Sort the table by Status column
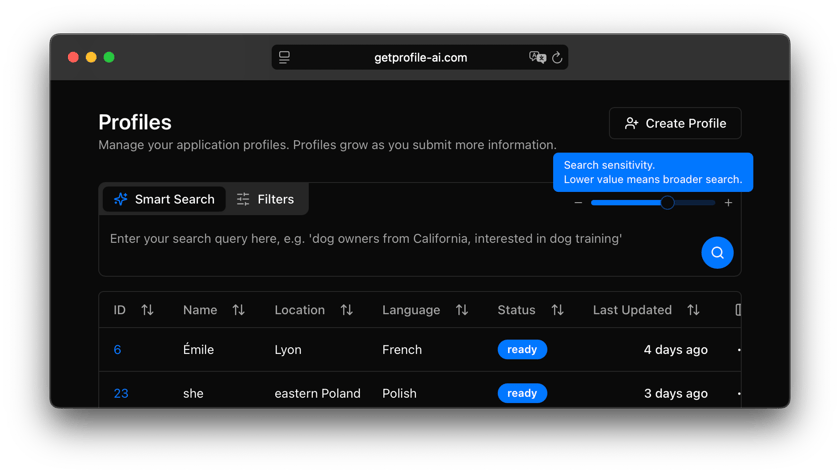The image size is (840, 474). pyautogui.click(x=557, y=310)
